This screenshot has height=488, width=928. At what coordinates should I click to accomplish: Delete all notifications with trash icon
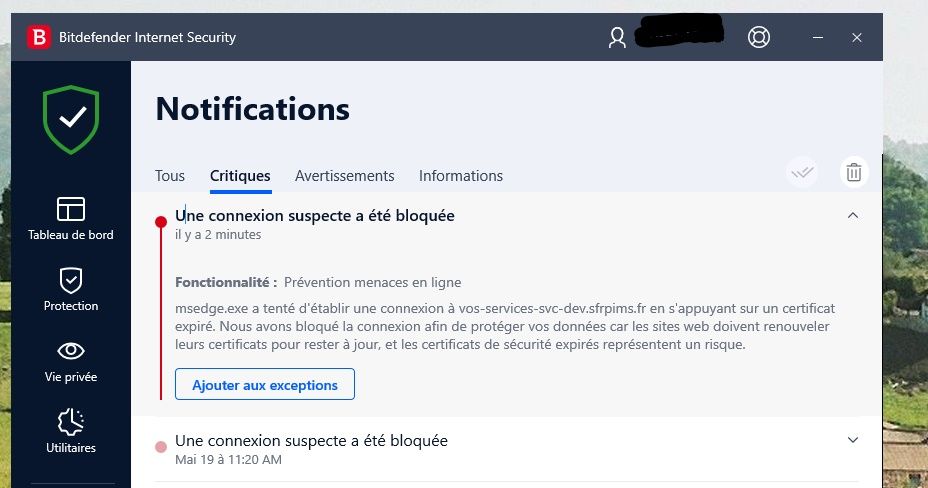tap(854, 172)
